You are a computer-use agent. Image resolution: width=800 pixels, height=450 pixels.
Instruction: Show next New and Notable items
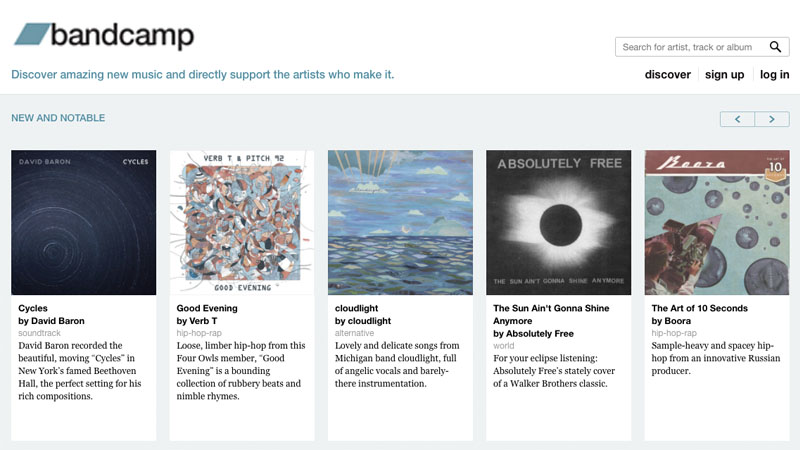772,119
